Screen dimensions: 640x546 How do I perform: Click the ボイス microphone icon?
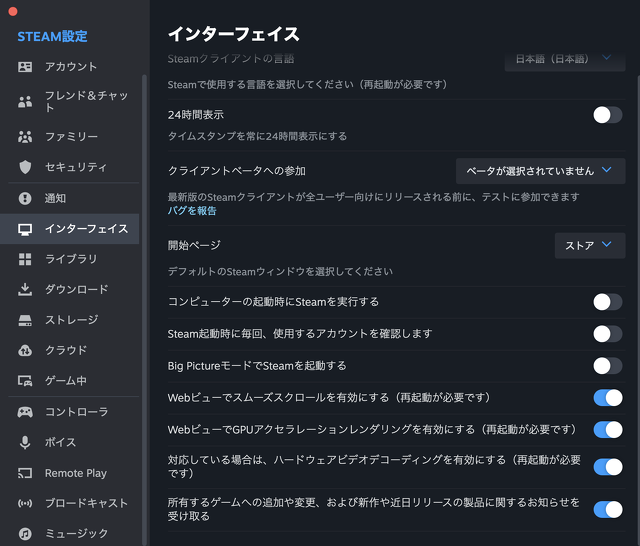25,442
